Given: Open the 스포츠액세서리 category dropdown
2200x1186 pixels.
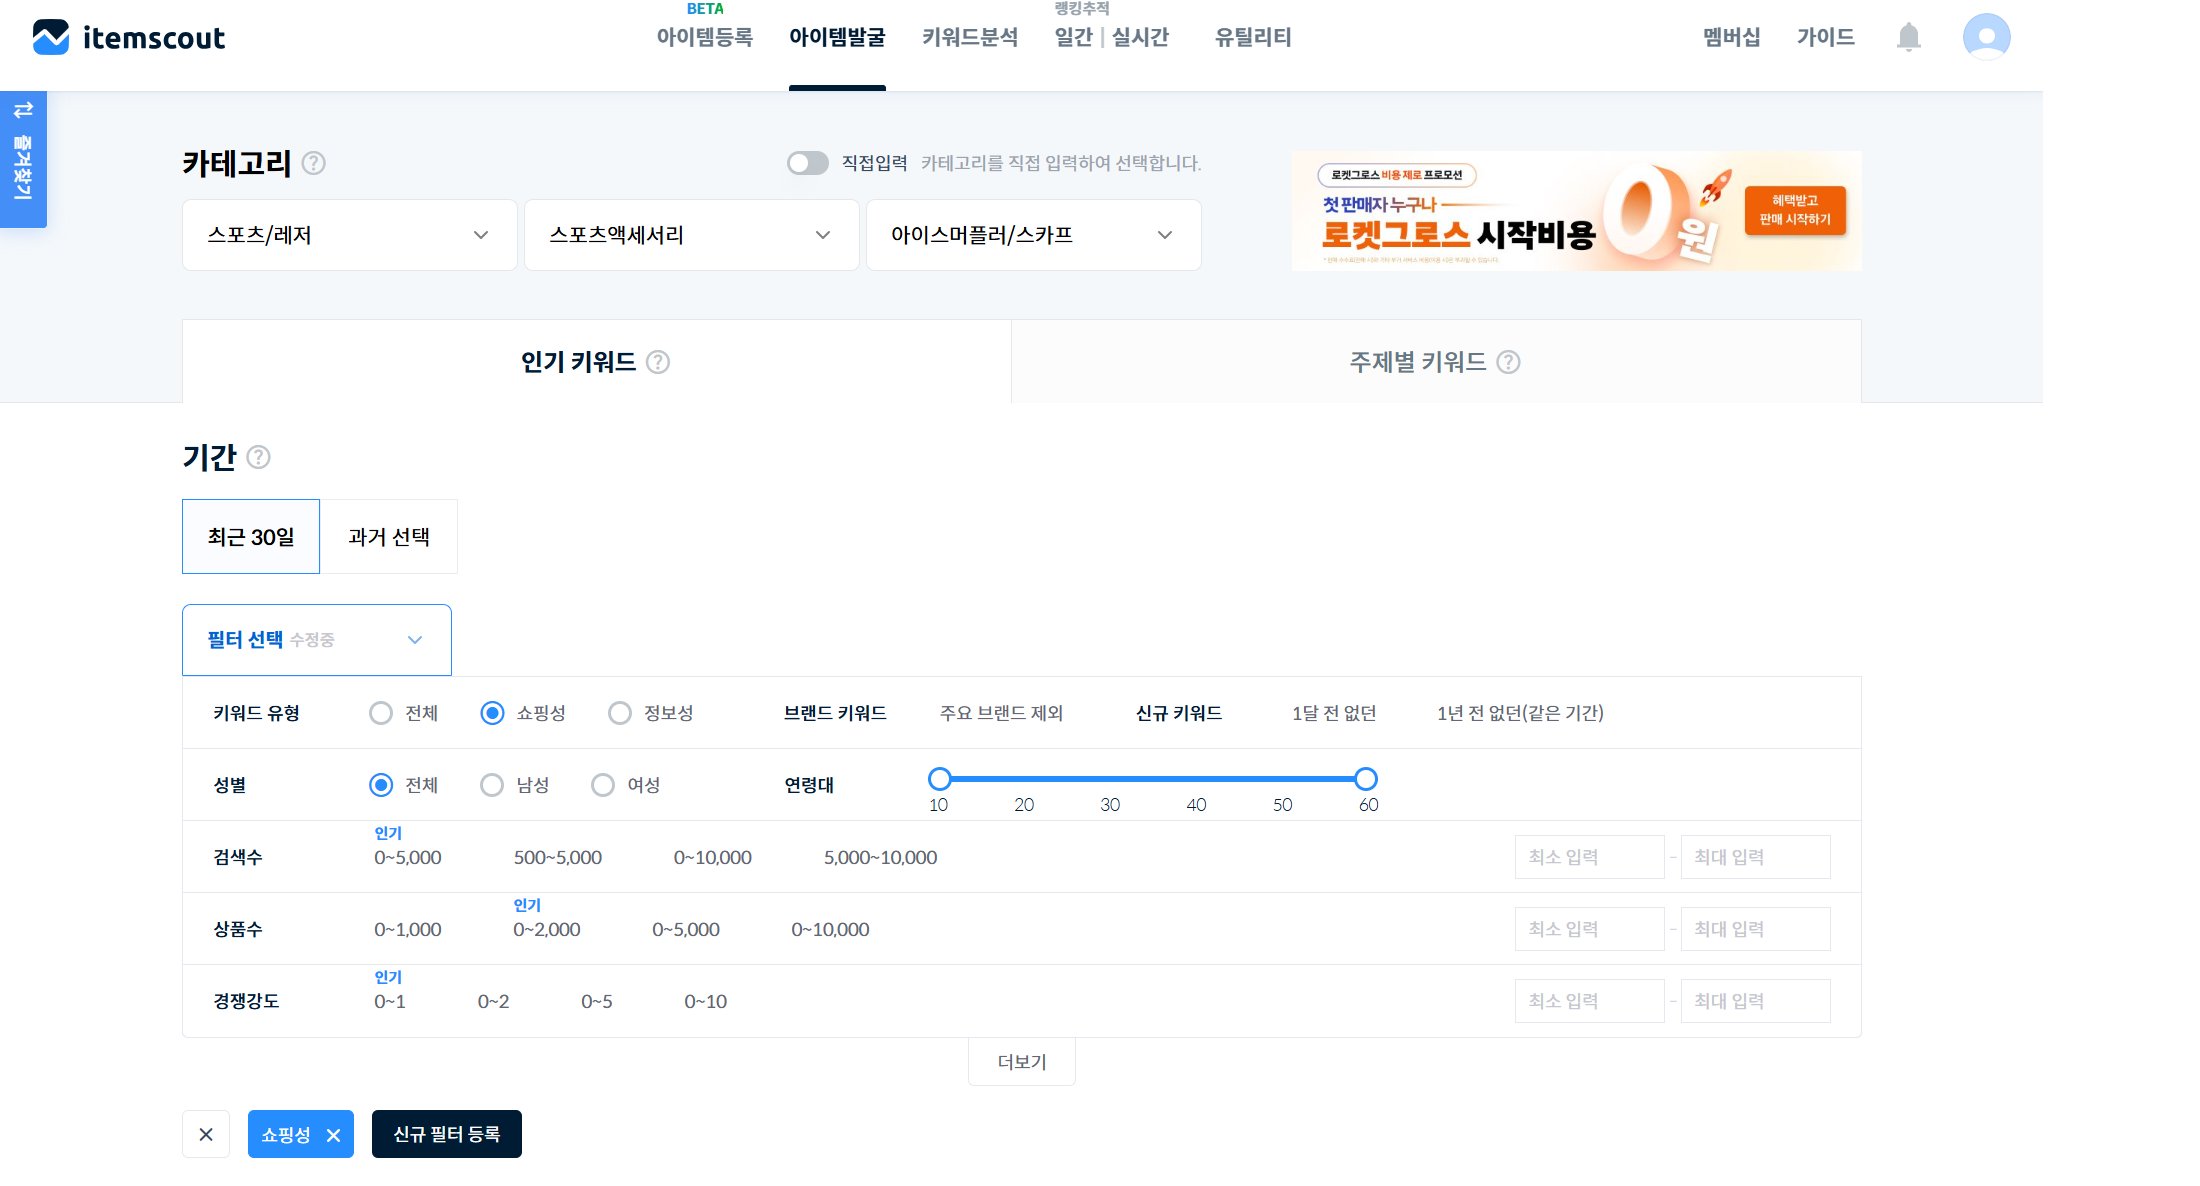Looking at the screenshot, I should coord(692,235).
